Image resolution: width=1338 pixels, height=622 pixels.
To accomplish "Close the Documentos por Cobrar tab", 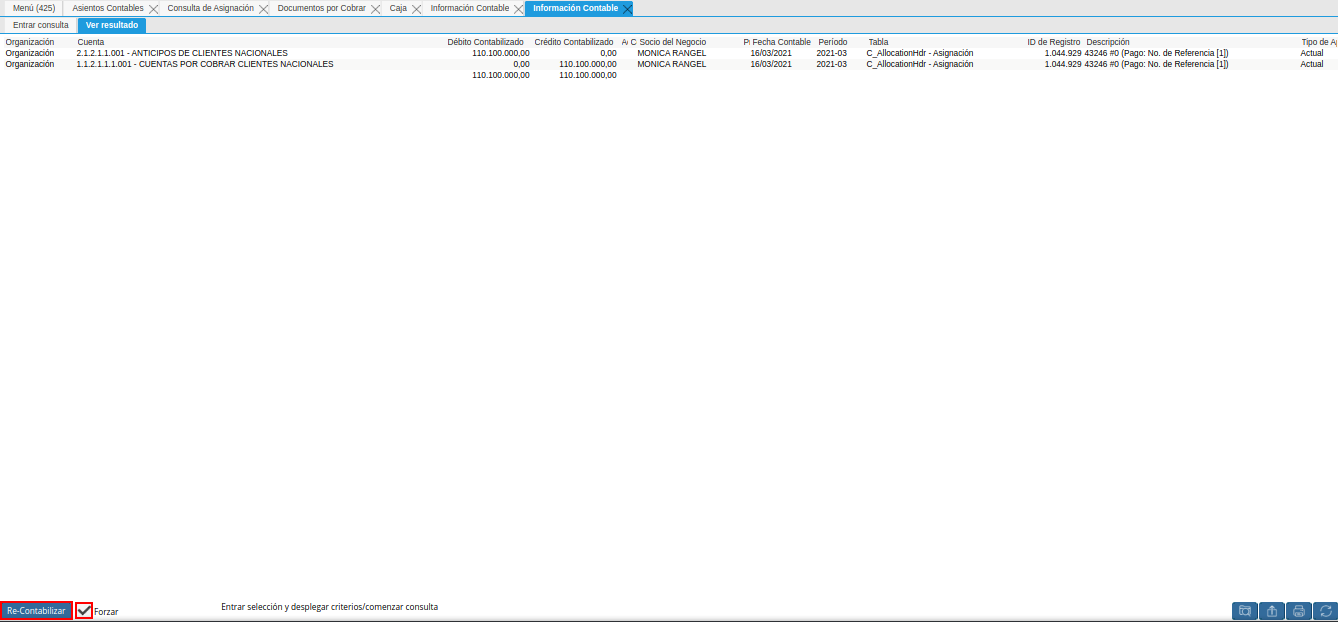I will [376, 8].
